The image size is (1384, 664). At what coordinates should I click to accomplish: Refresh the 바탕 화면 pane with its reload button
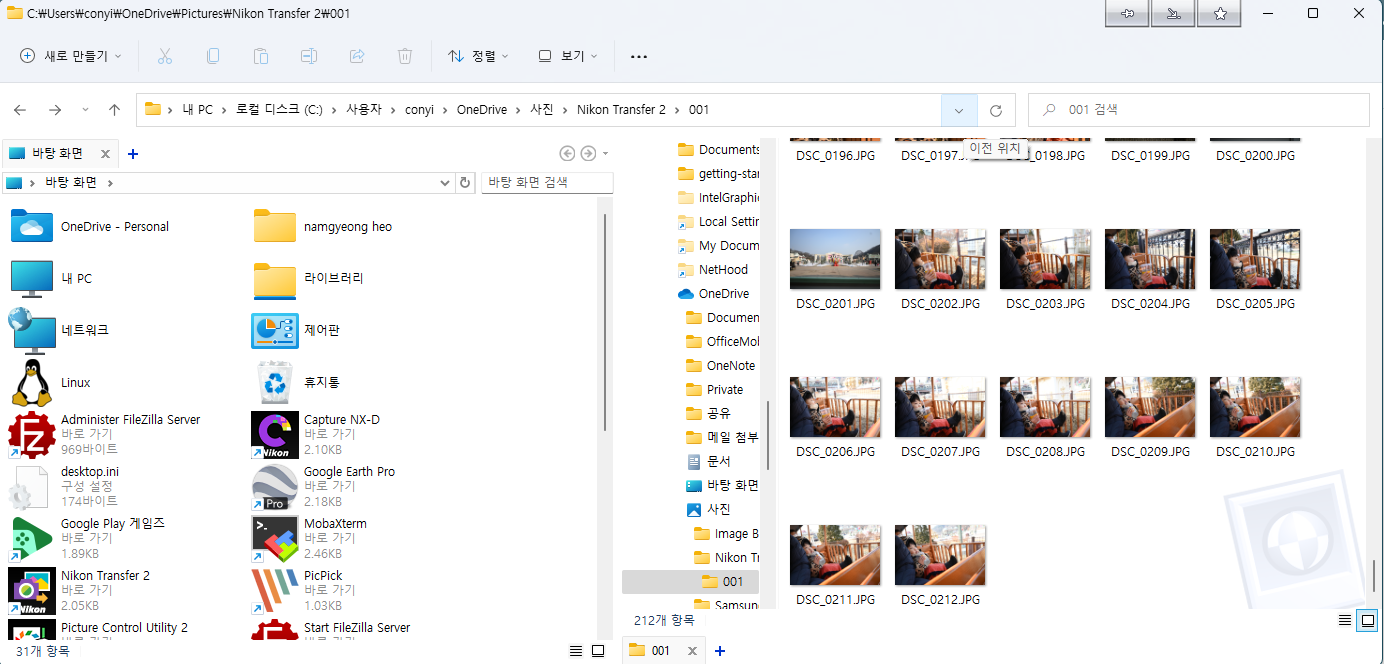coord(464,183)
